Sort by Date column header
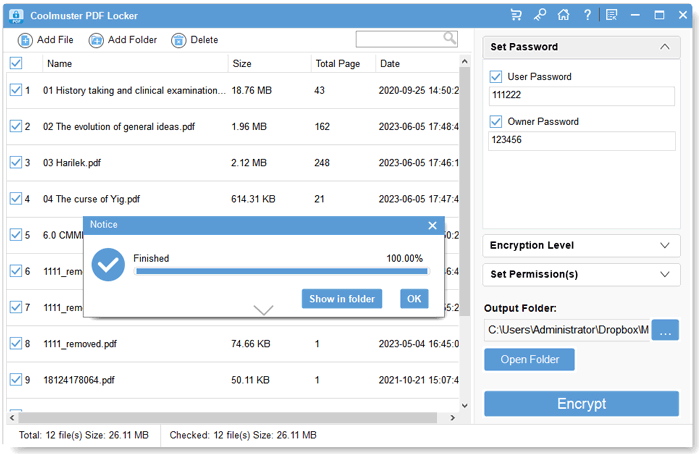700x454 pixels. [390, 63]
